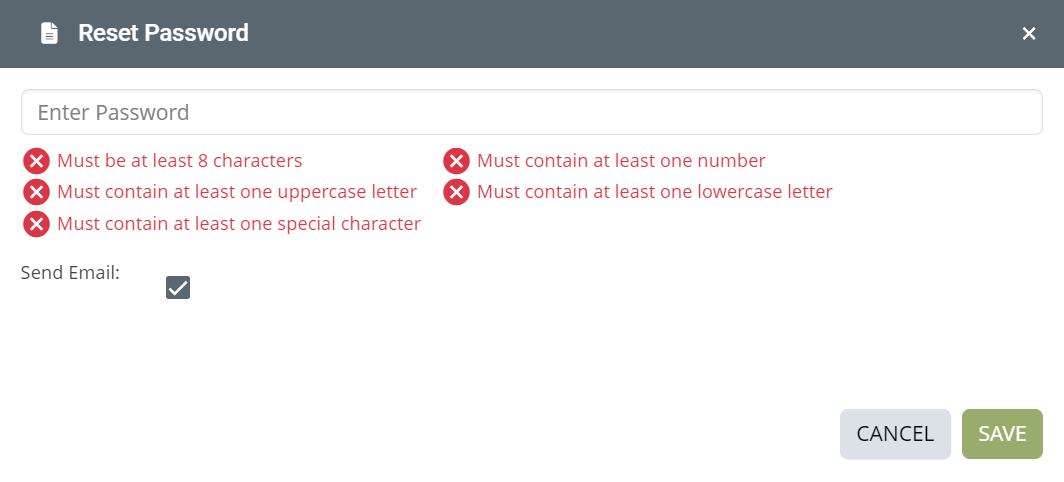
Task: Uncheck the Send Email checkbox
Action: (178, 287)
